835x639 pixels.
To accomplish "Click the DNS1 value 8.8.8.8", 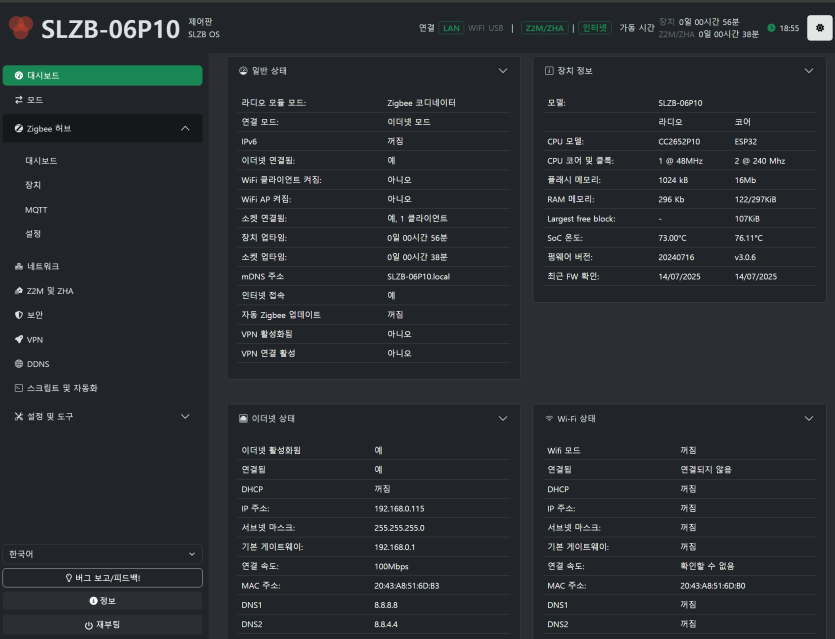I will point(386,605).
